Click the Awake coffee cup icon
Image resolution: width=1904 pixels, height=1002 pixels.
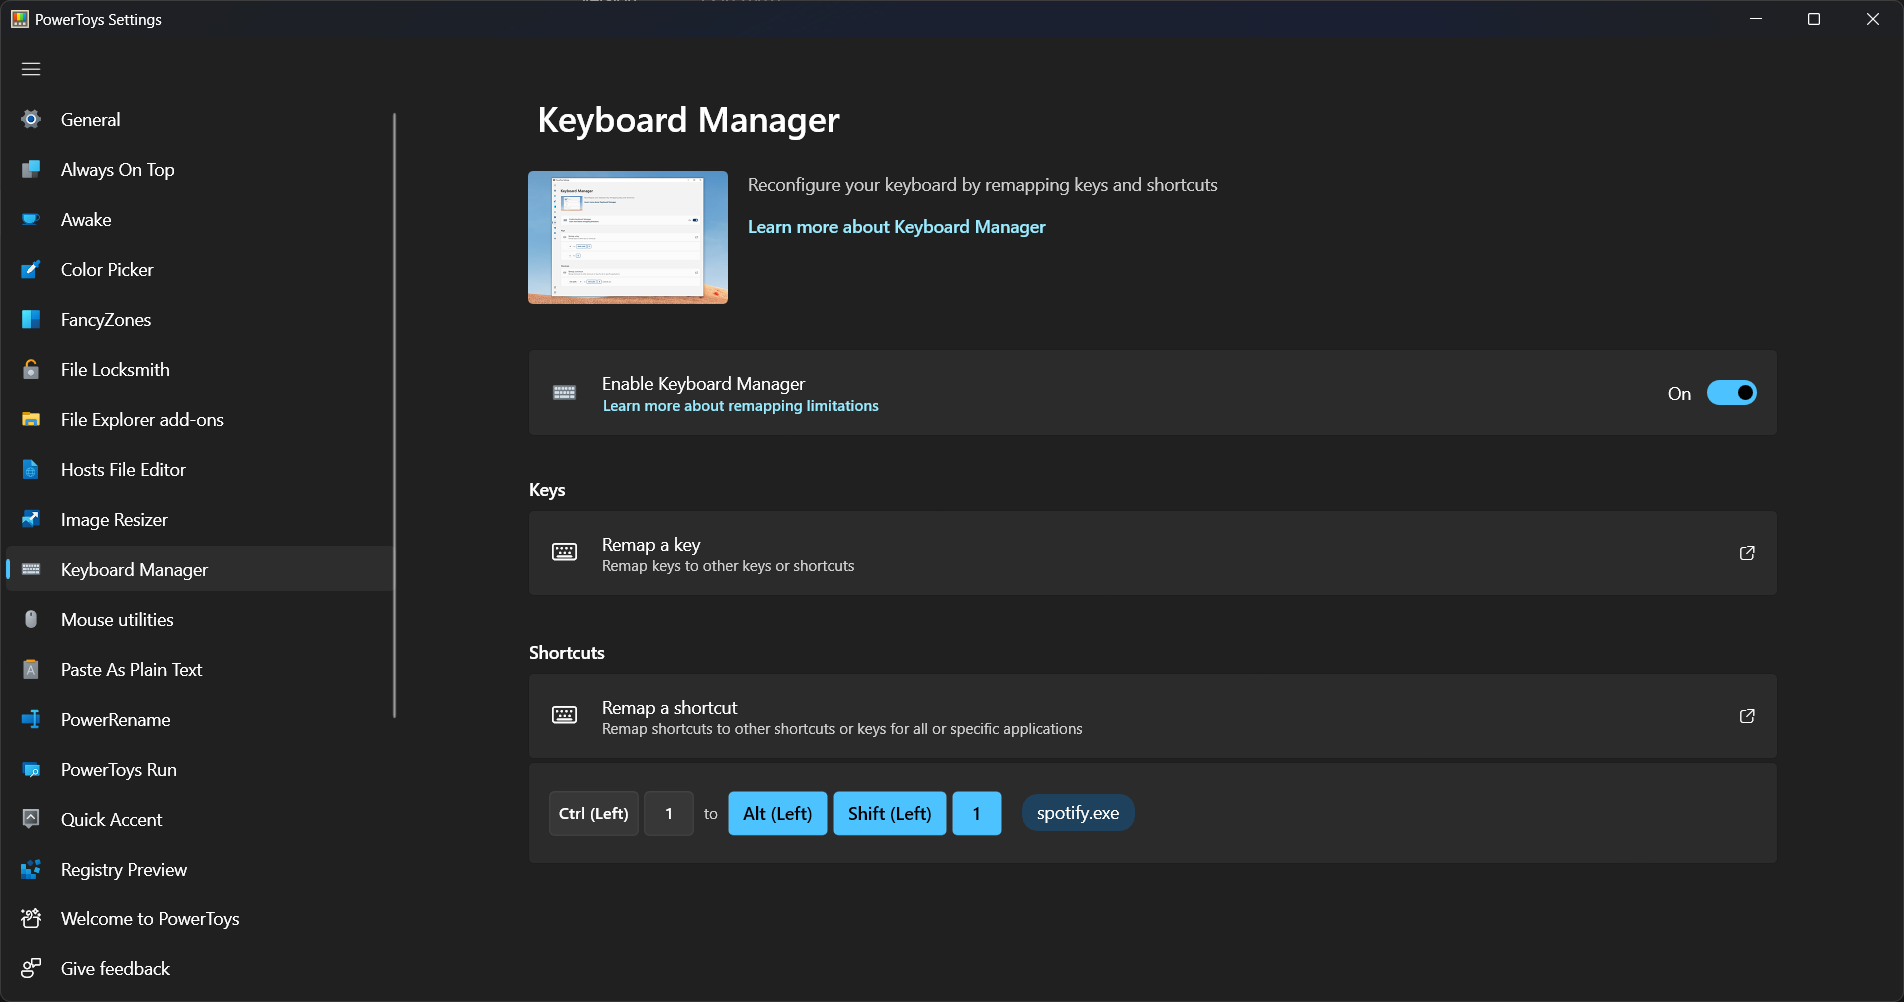tap(31, 219)
